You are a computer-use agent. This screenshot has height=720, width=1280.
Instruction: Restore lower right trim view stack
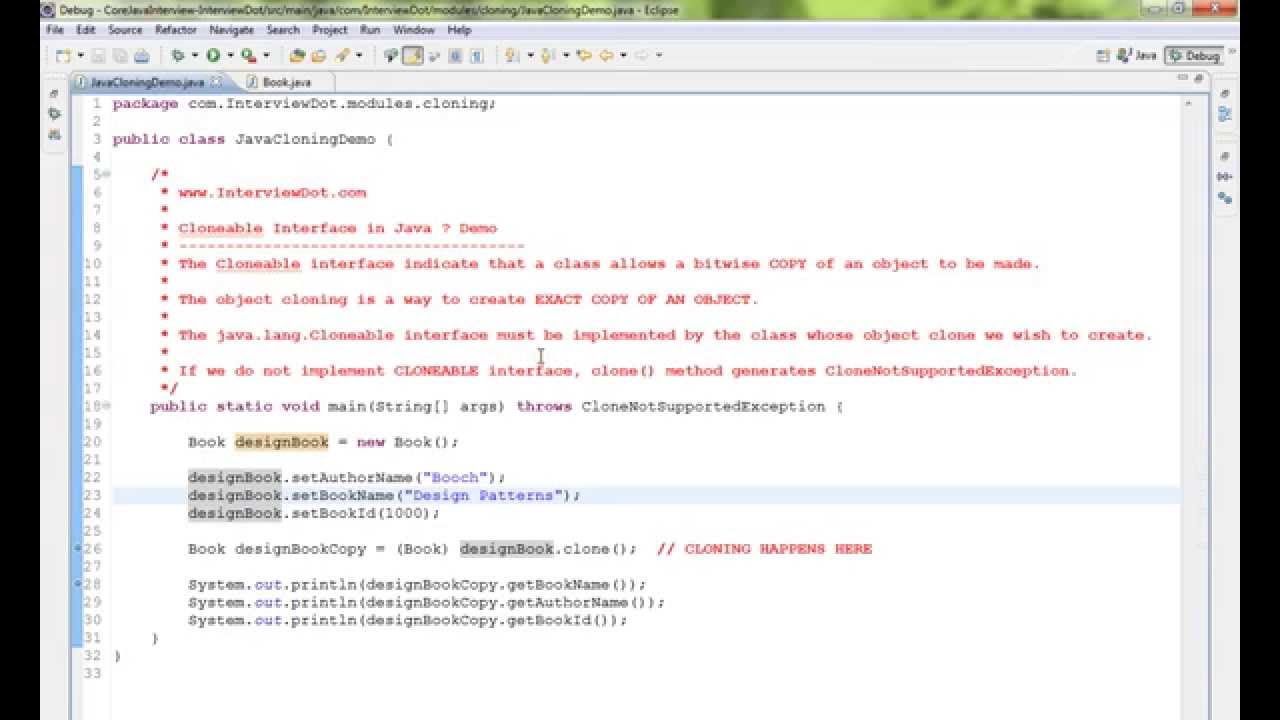coord(1225,156)
